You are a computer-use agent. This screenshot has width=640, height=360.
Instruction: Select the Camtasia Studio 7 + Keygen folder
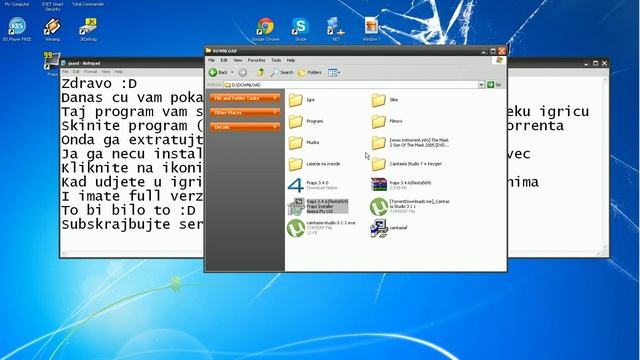point(407,164)
